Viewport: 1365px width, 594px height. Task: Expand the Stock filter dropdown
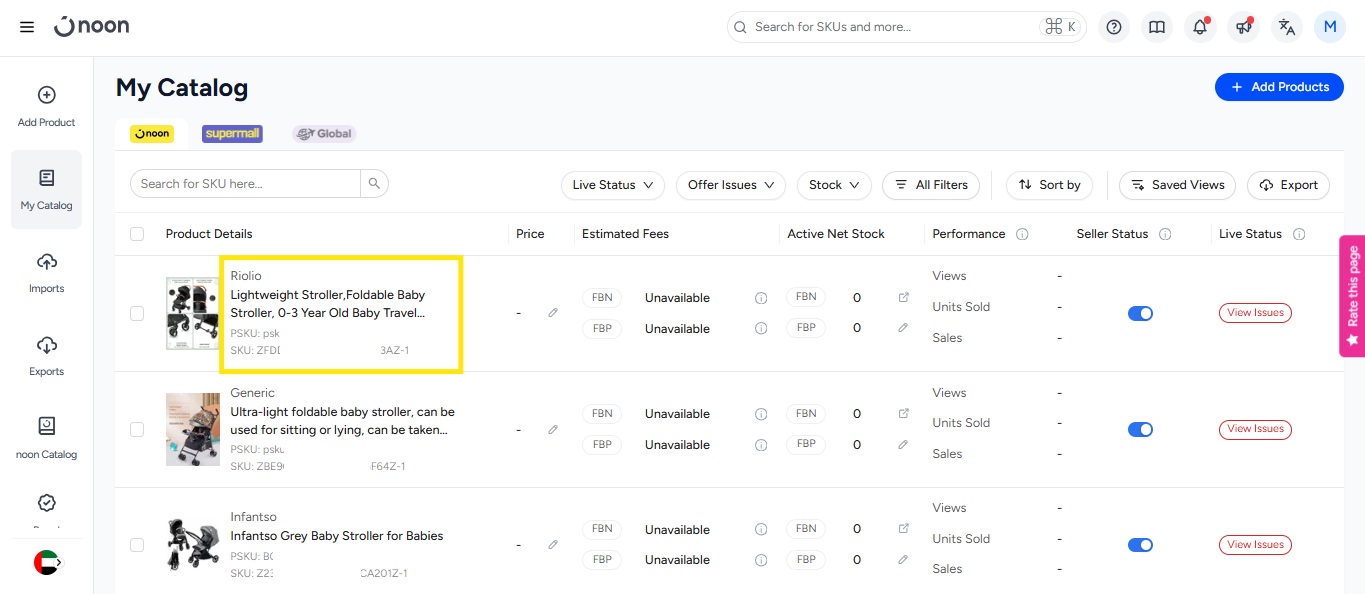click(x=834, y=185)
